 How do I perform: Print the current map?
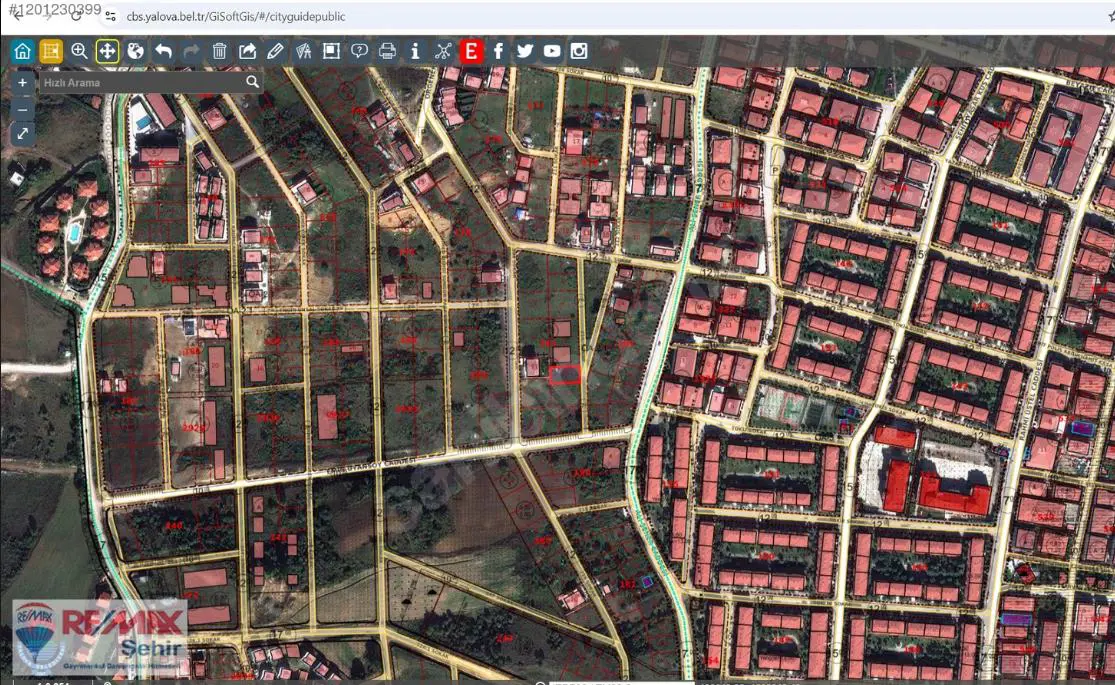point(388,51)
